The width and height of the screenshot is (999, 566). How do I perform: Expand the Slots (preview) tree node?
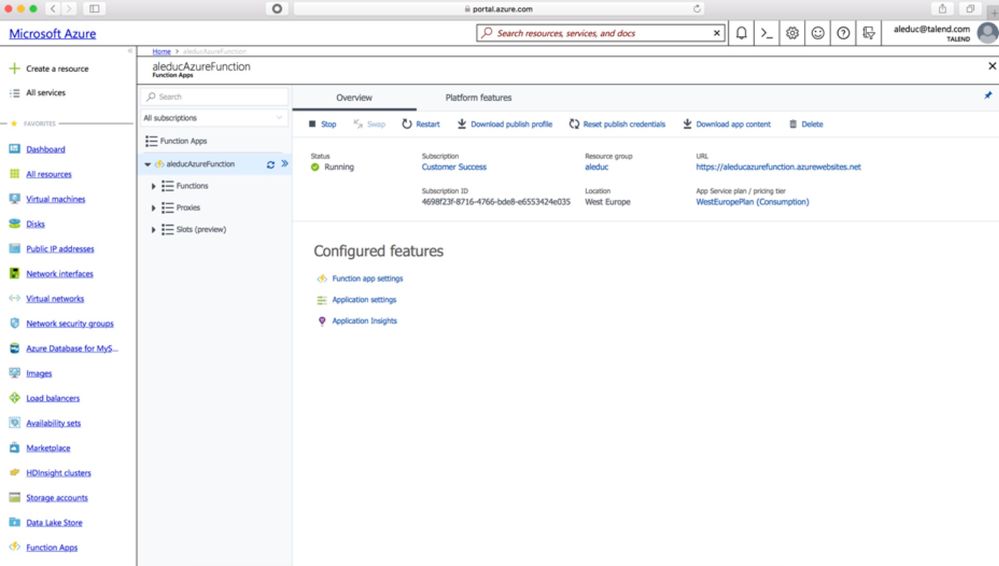tap(153, 229)
